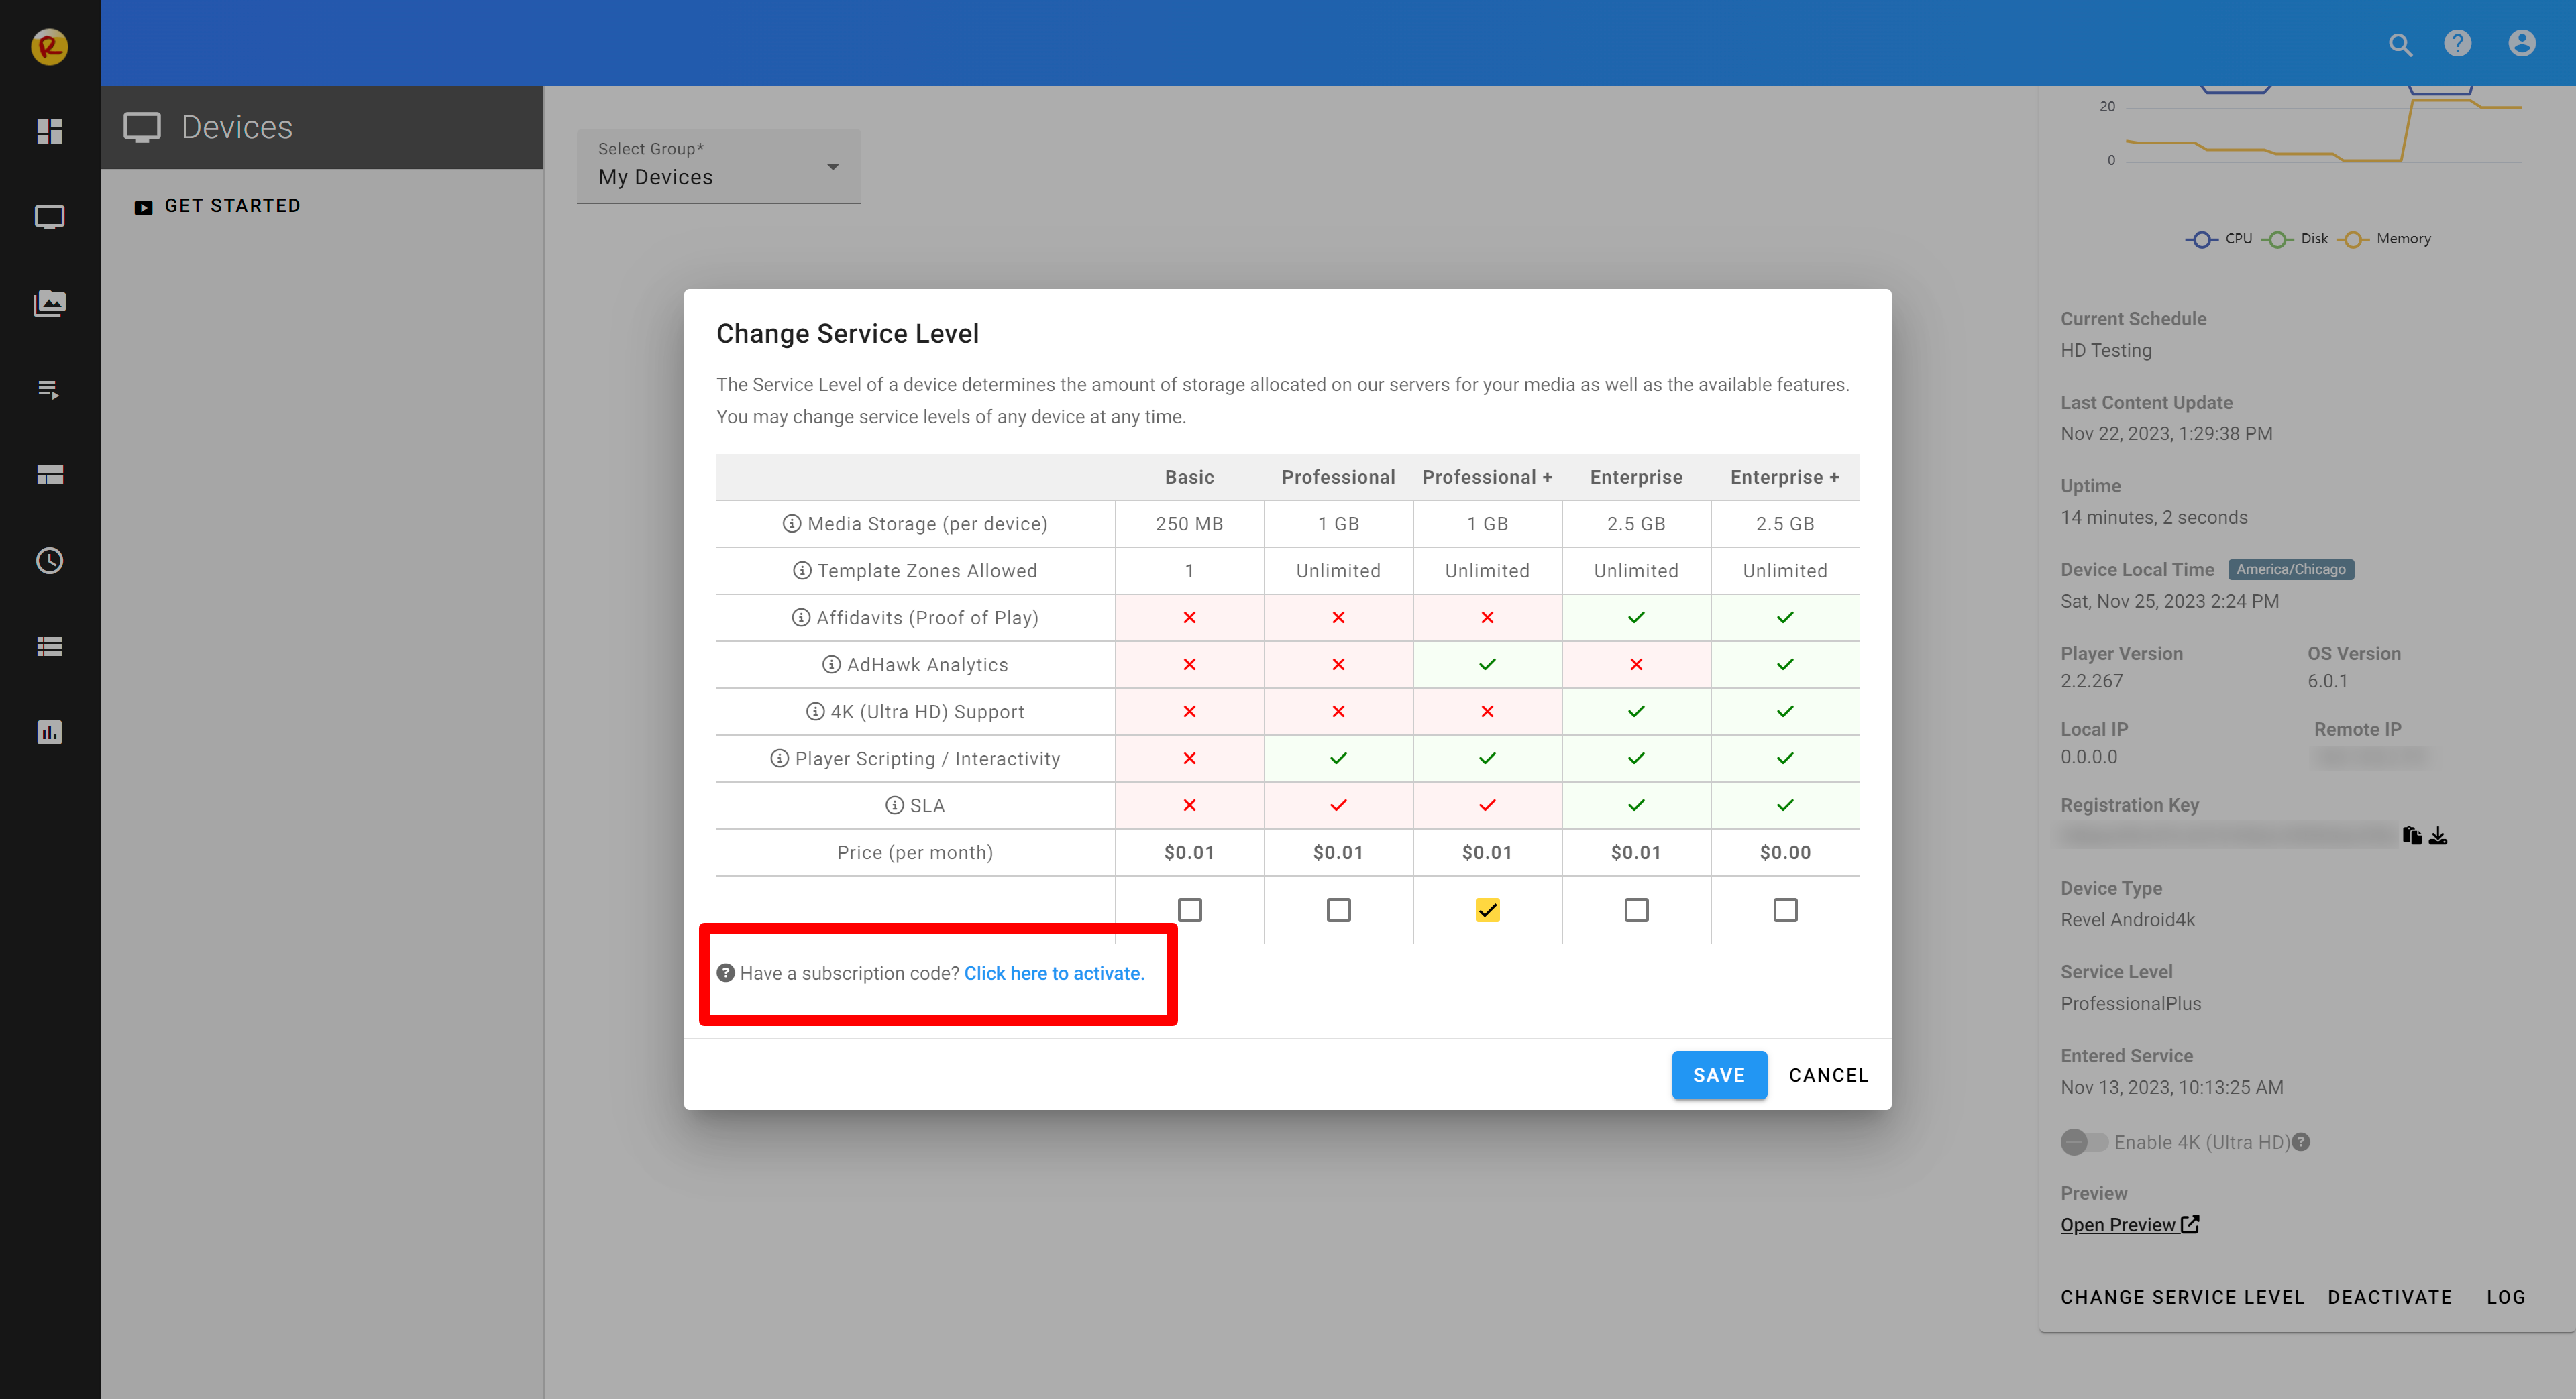The width and height of the screenshot is (2576, 1399).
Task: Open the playlists icon in sidebar
Action: coord(49,389)
